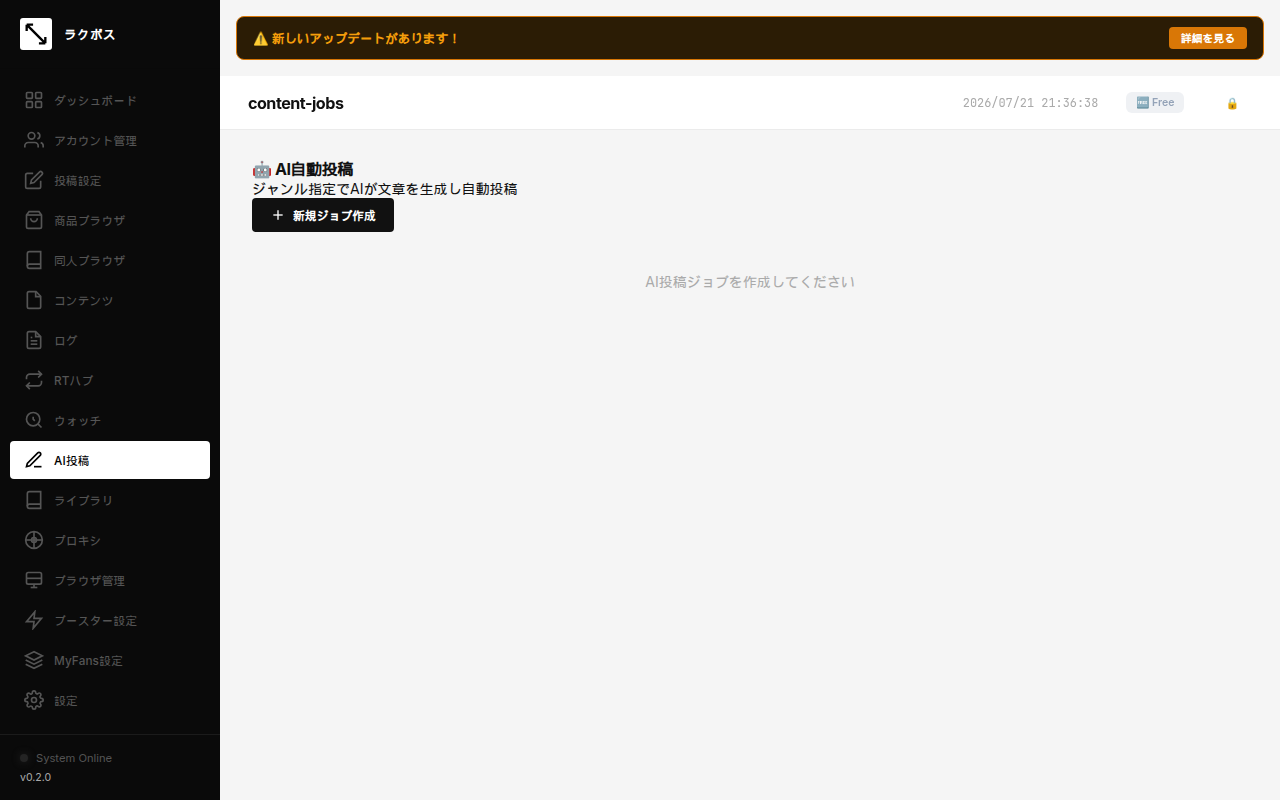This screenshot has width=1280, height=800.
Task: Open the 同人ブラウザ menu item
Action: click(x=110, y=260)
